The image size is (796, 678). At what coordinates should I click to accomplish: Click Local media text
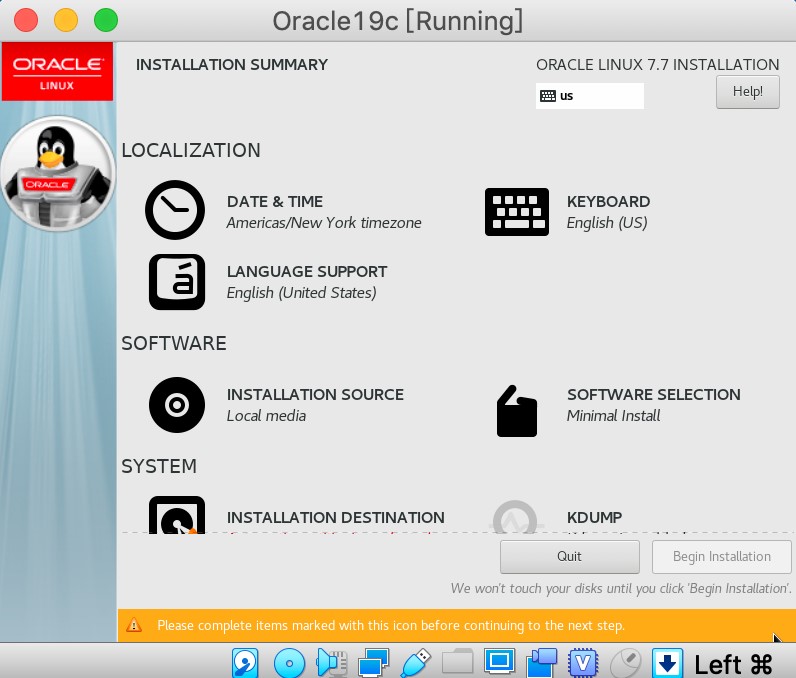point(267,416)
